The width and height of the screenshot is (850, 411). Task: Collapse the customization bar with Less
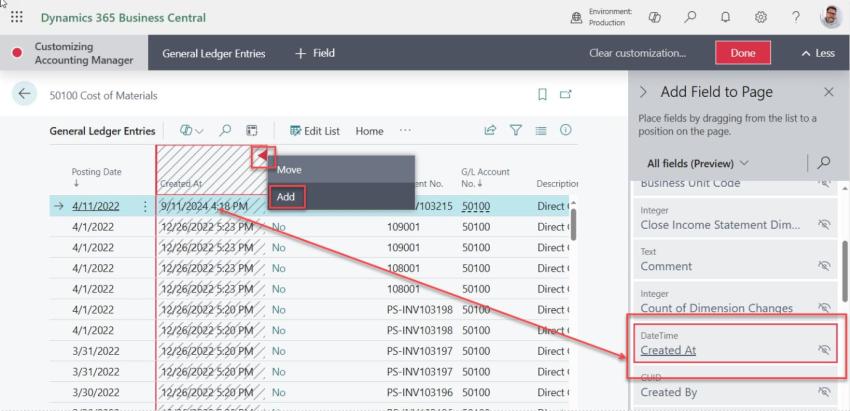point(818,53)
